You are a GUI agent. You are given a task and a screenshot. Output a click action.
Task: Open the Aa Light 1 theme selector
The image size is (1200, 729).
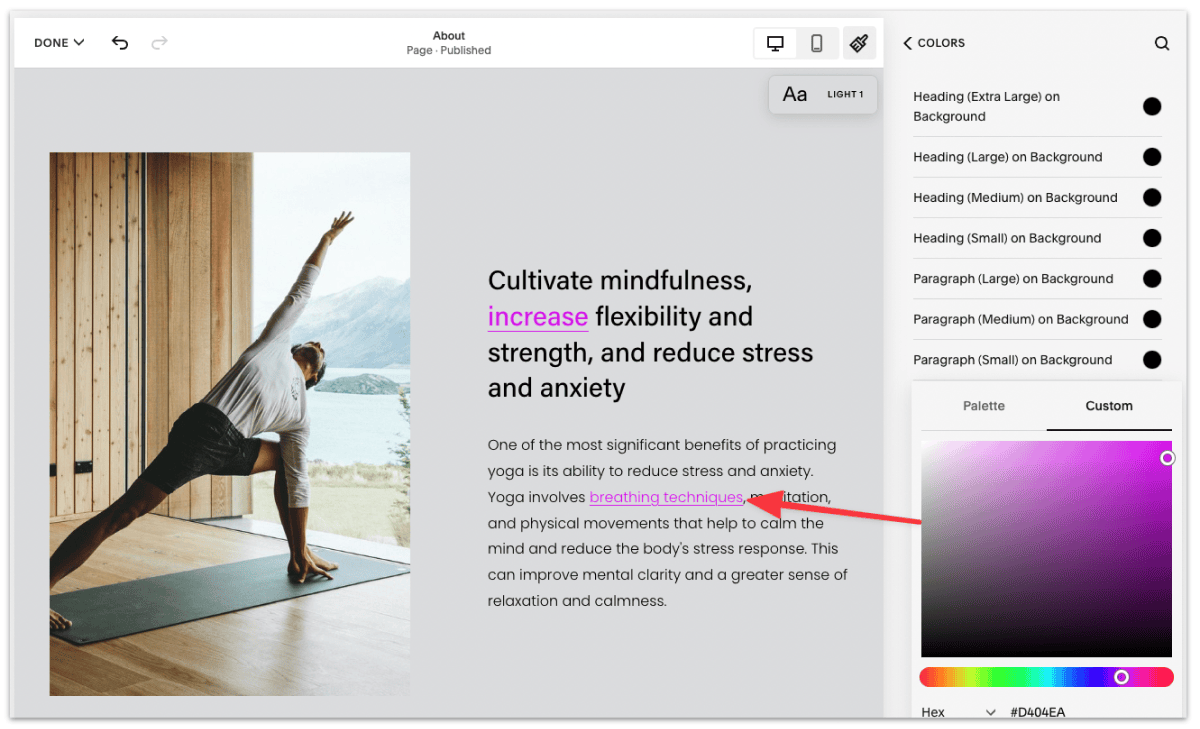822,95
